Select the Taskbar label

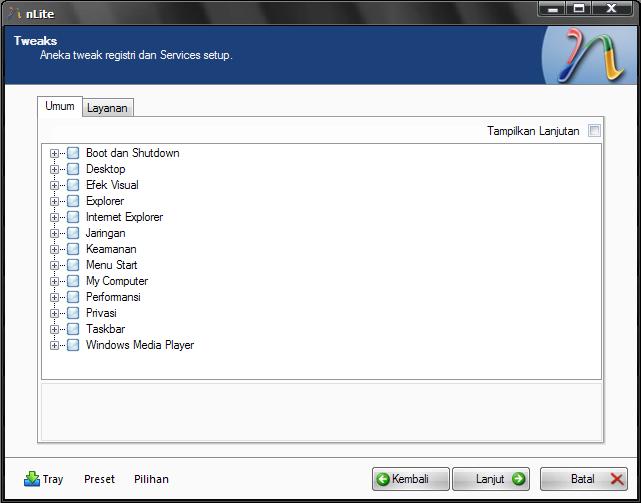pos(105,329)
